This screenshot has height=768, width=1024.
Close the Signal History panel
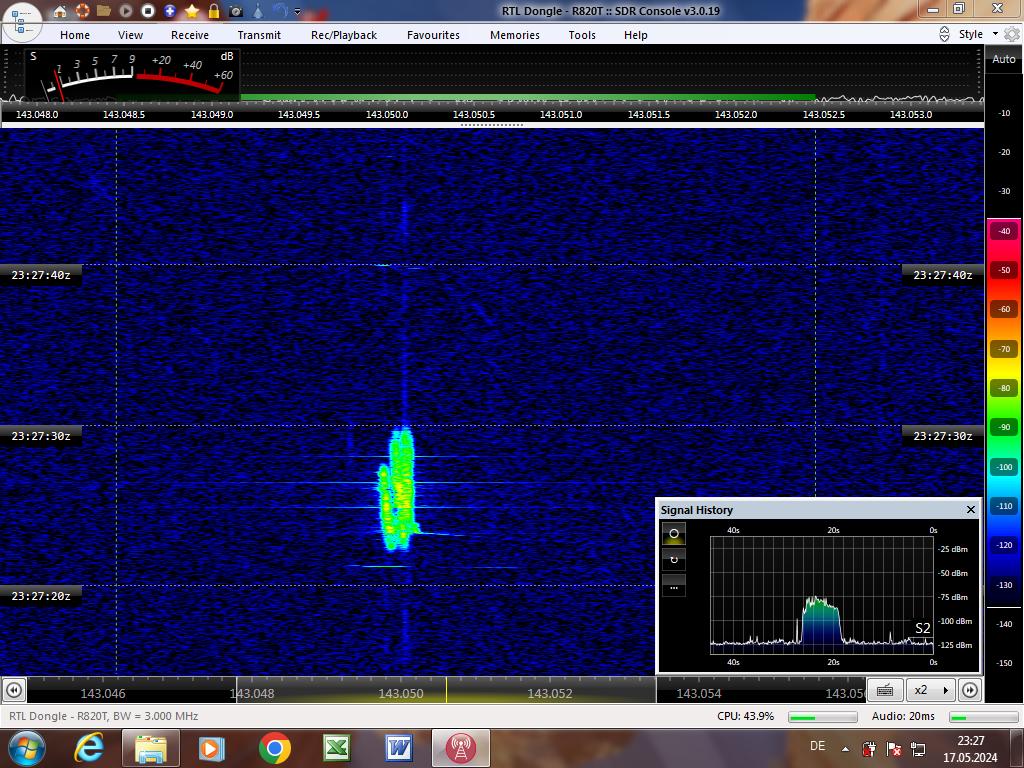pos(970,509)
